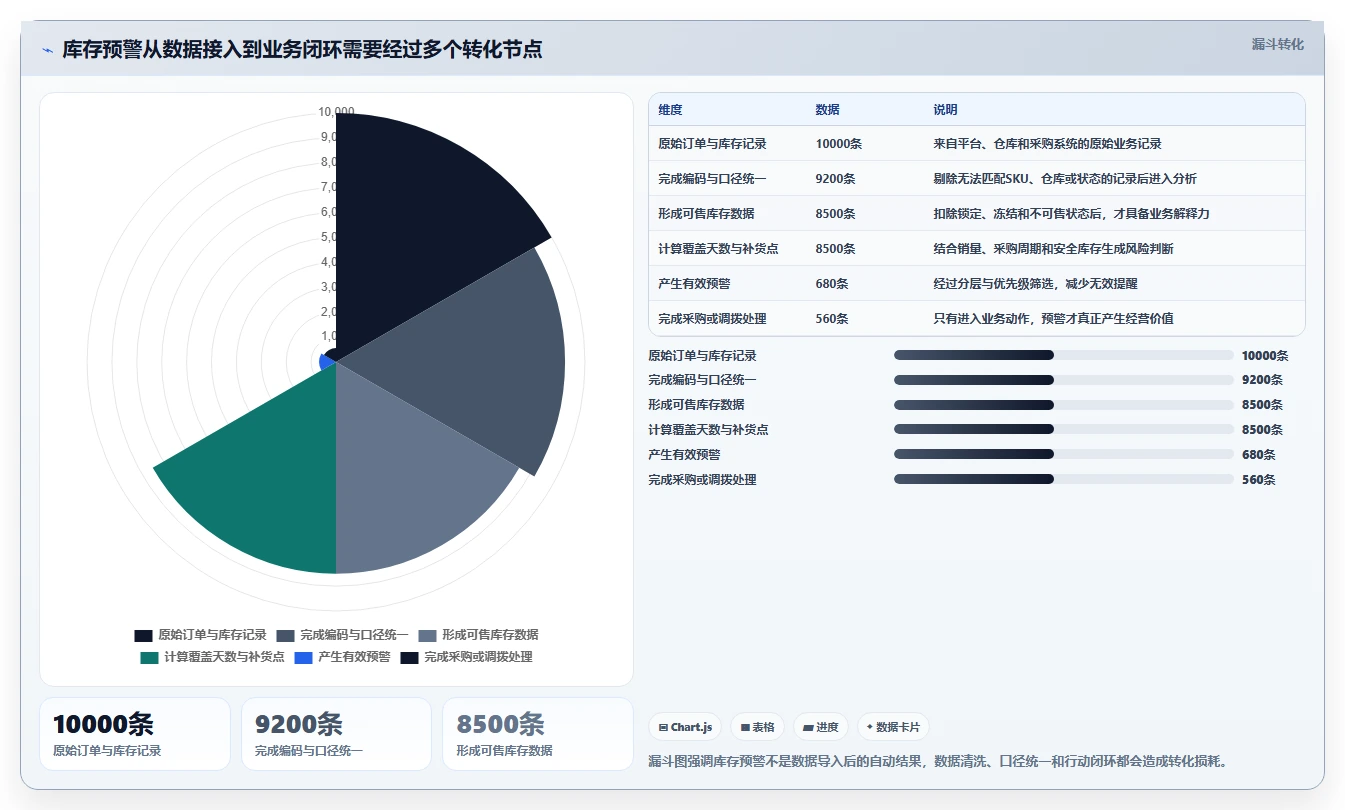
Task: Click the 产生有效预警 legend label
Action: click(x=354, y=657)
